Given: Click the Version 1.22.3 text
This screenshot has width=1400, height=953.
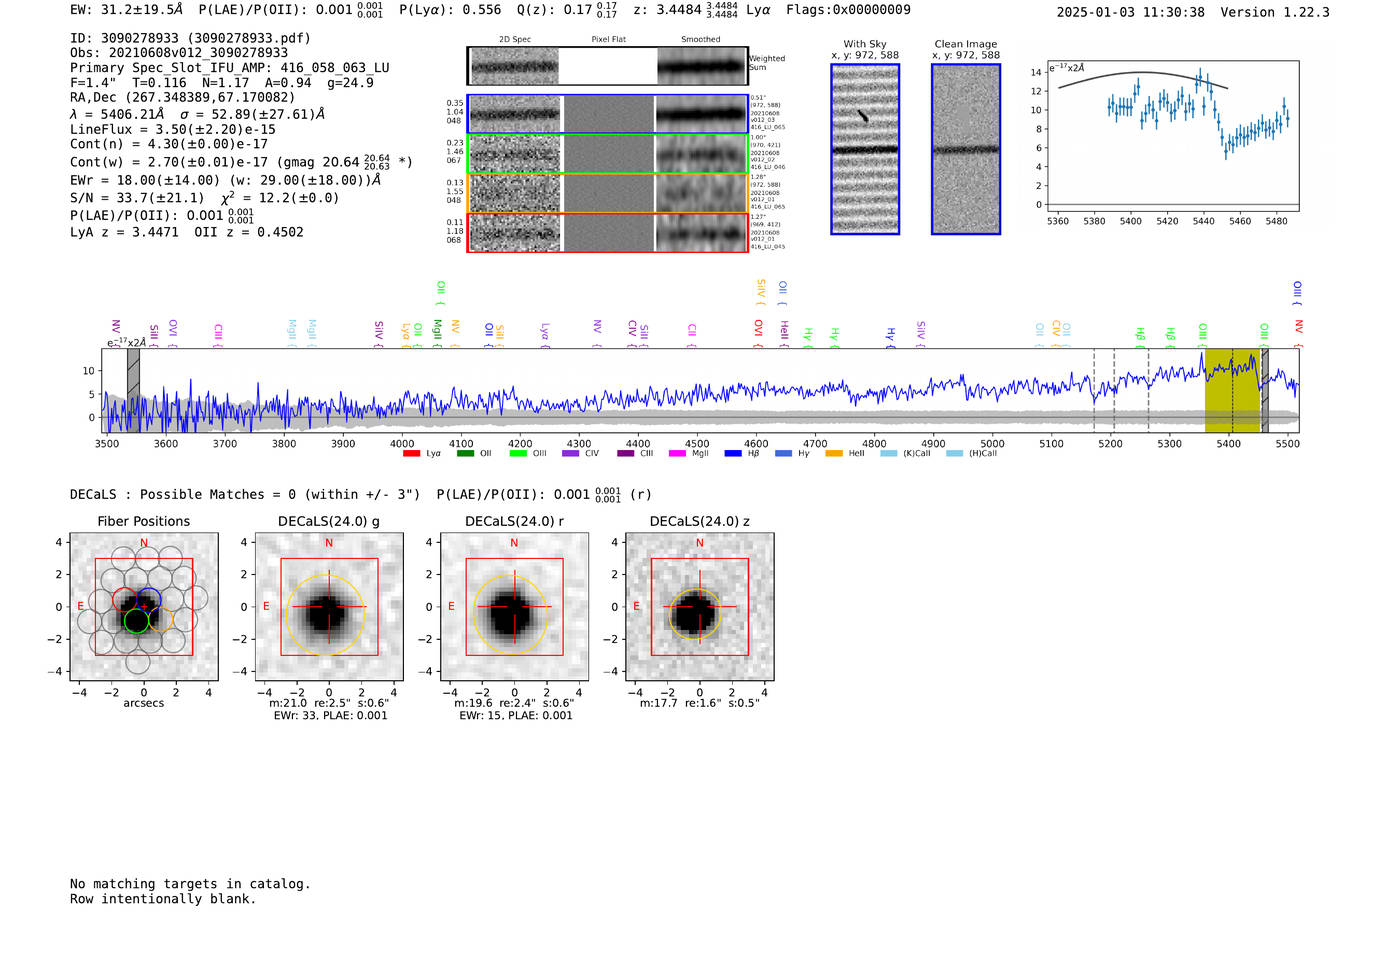Looking at the screenshot, I should pyautogui.click(x=1275, y=12).
